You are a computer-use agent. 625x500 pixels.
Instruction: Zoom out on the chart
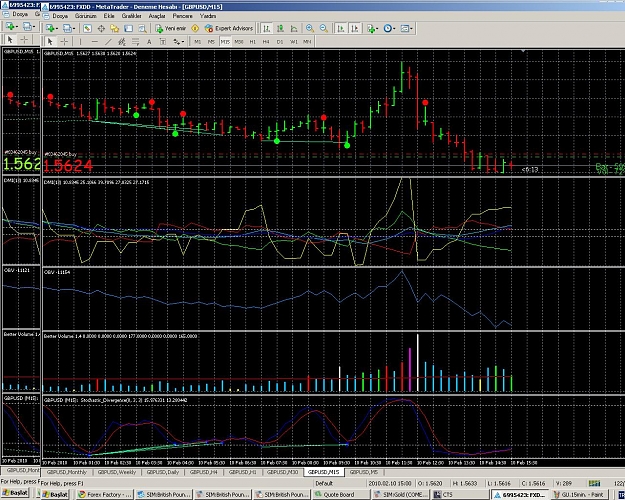(x=323, y=28)
